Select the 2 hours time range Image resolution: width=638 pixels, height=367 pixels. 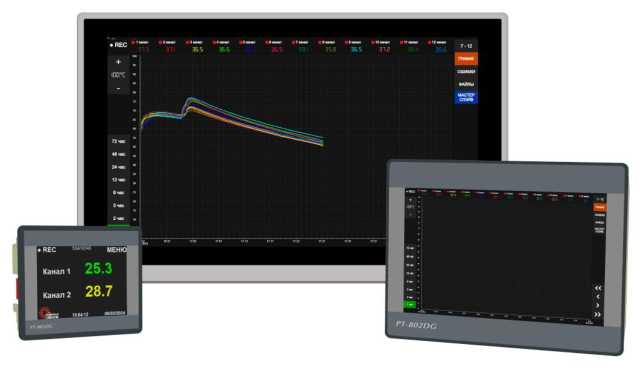pyautogui.click(x=118, y=218)
